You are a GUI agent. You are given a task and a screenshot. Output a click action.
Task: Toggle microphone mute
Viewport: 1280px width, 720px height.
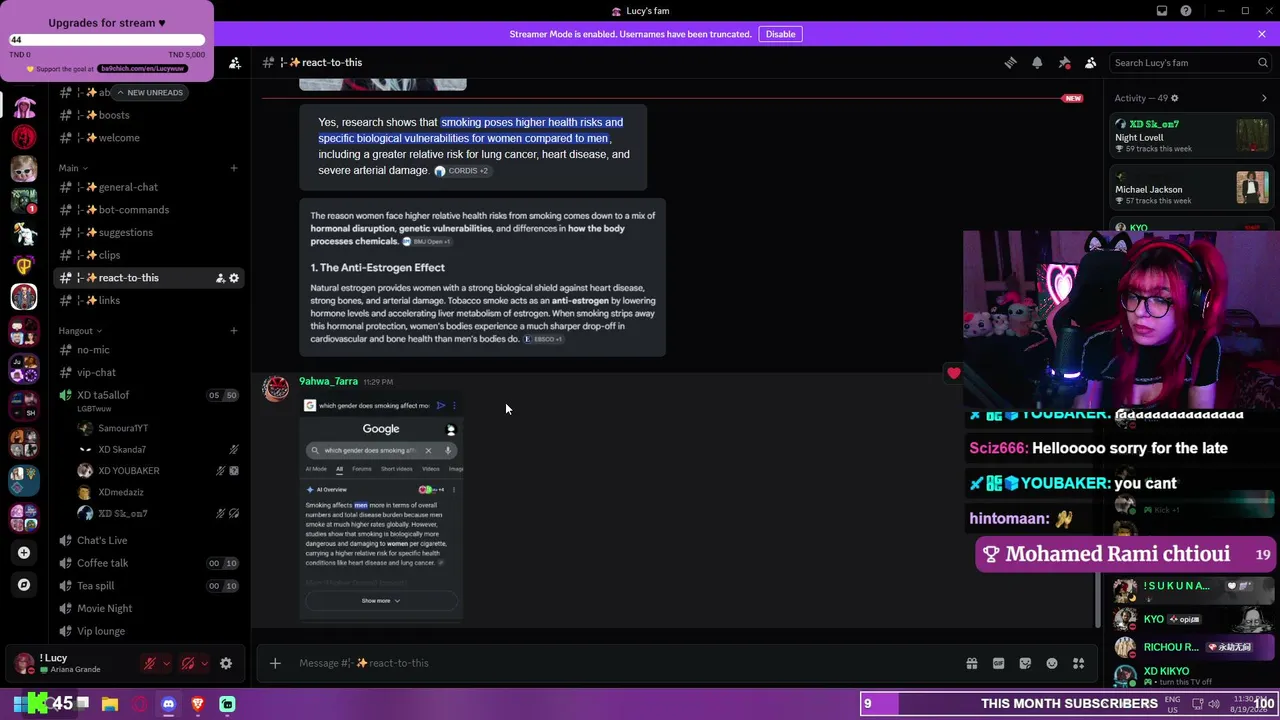pyautogui.click(x=150, y=663)
